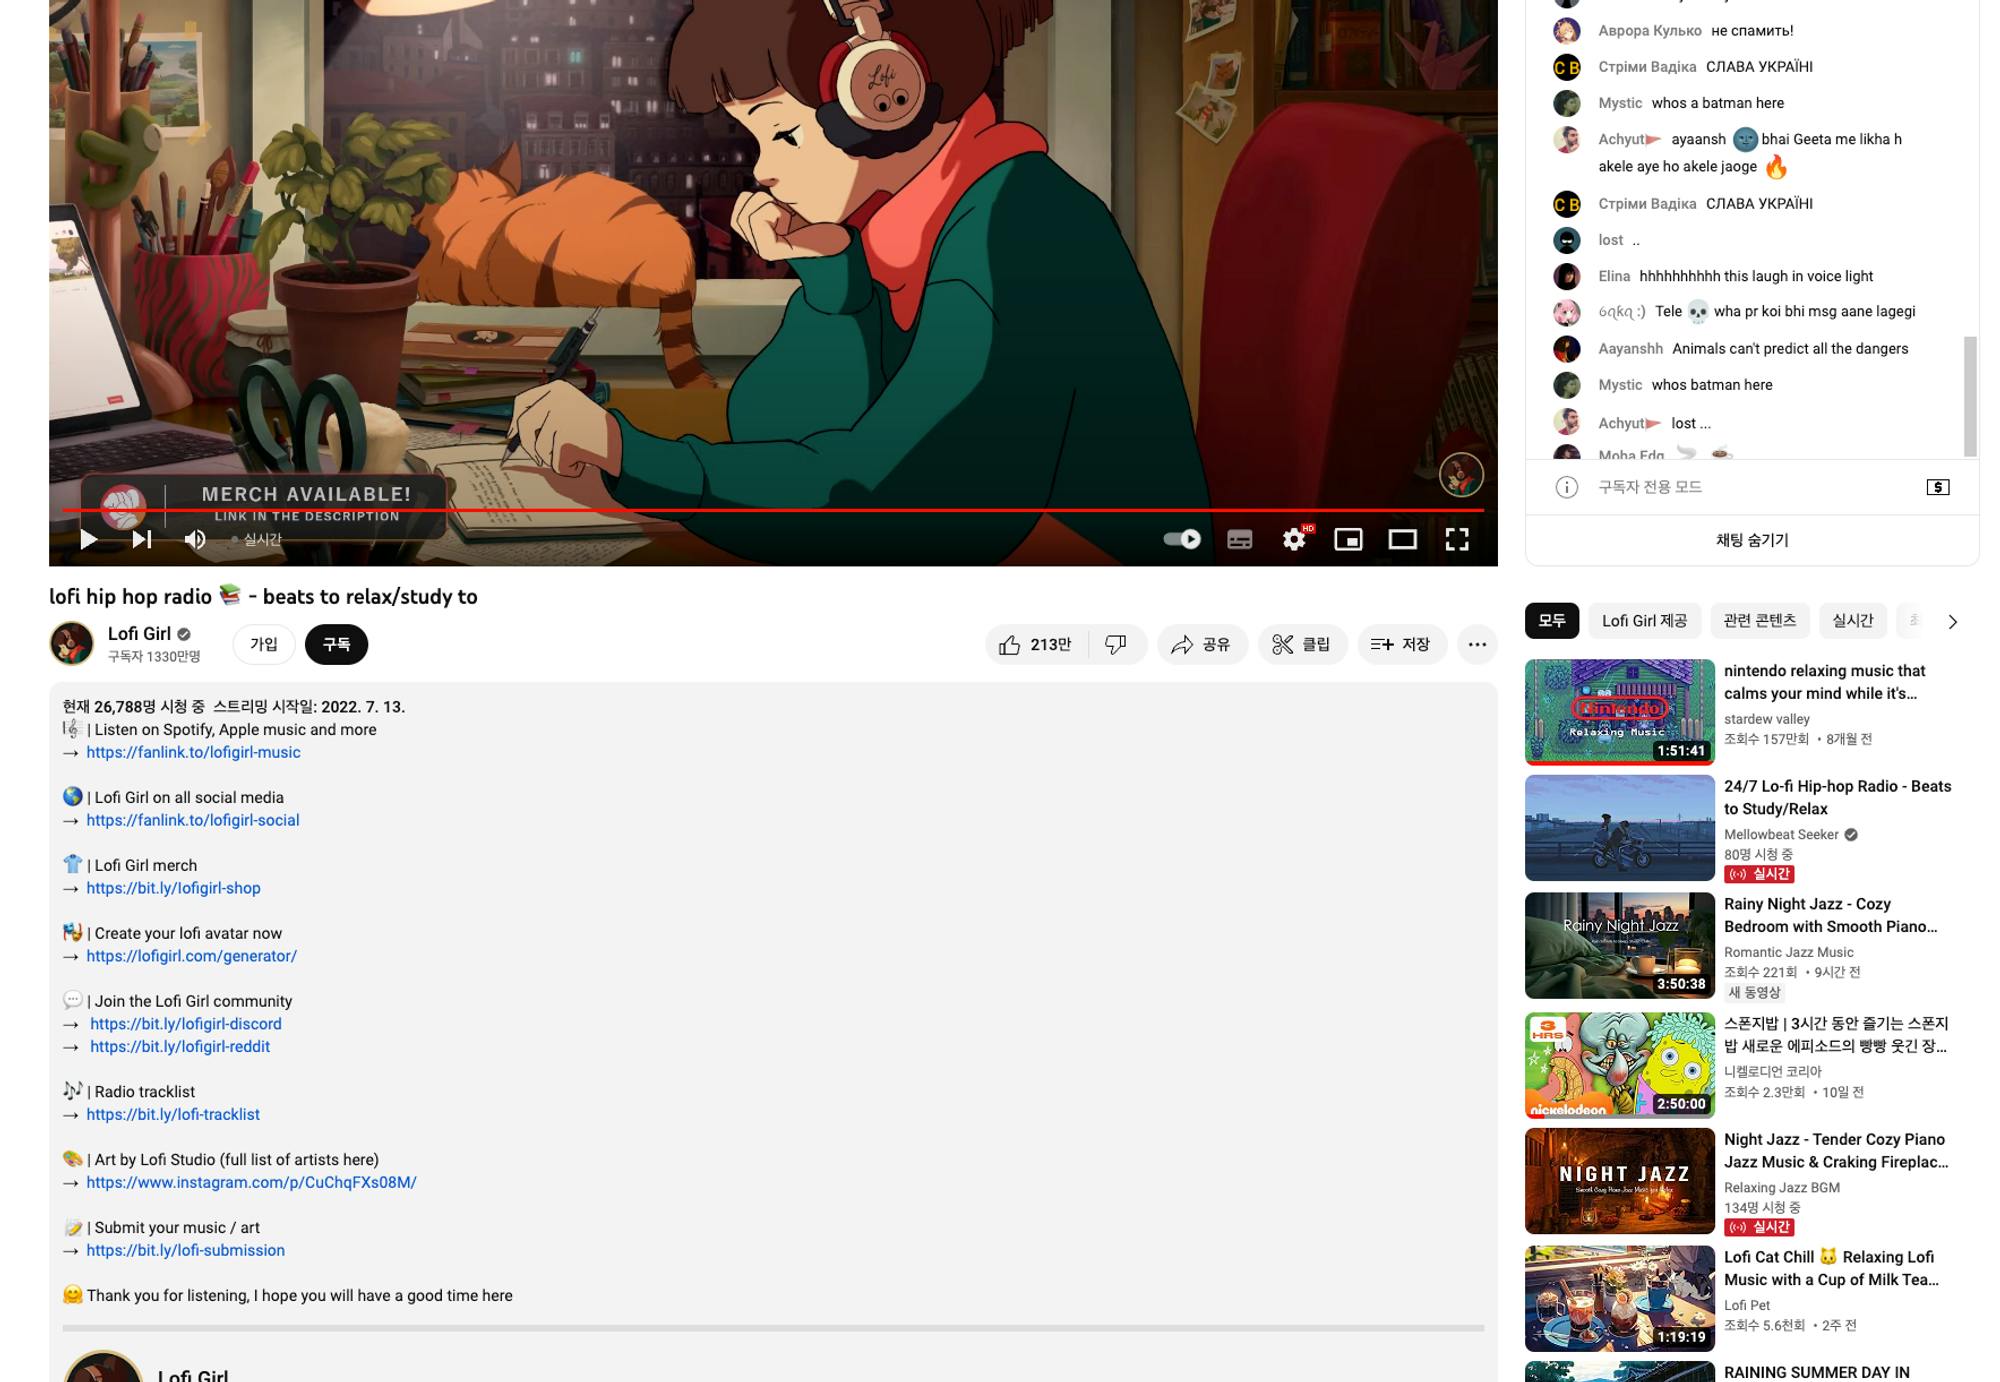Collapse chat via 채팅 숨기기
The image size is (2000, 1382).
tap(1751, 540)
